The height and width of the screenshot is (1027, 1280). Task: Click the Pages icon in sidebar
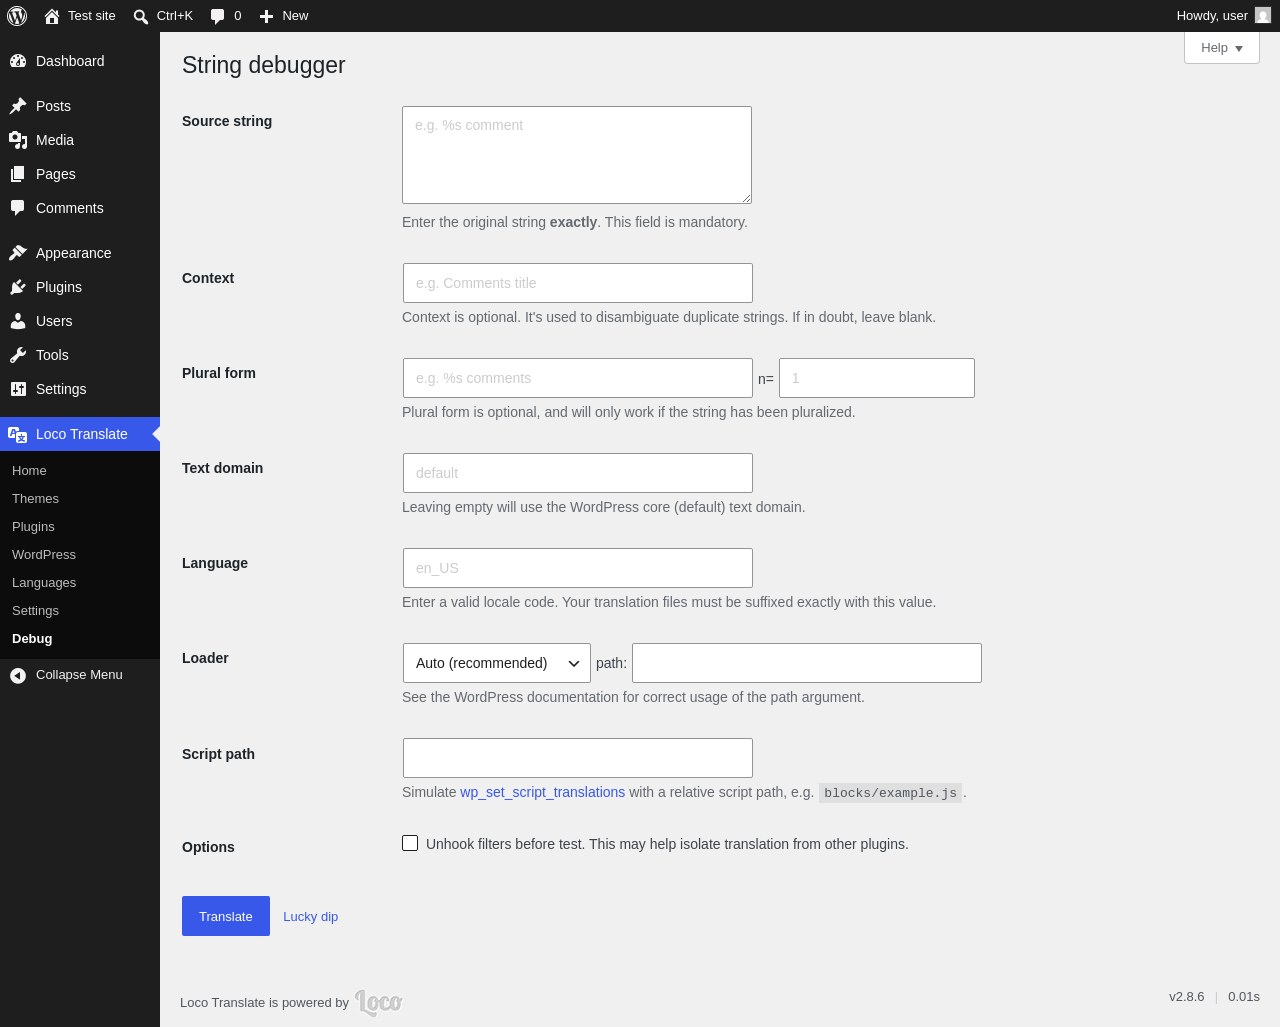[18, 174]
